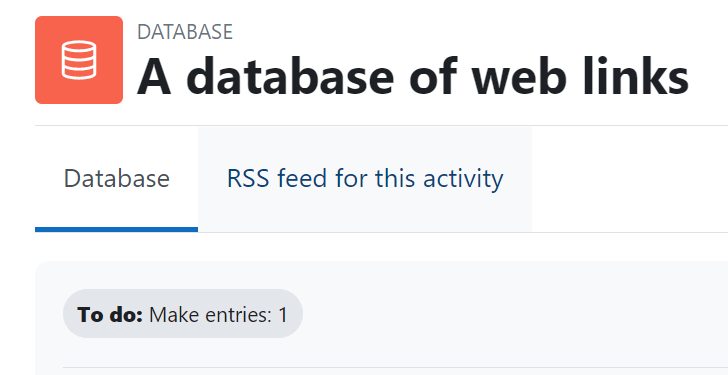Select the bold 'To do:' label

point(110,314)
